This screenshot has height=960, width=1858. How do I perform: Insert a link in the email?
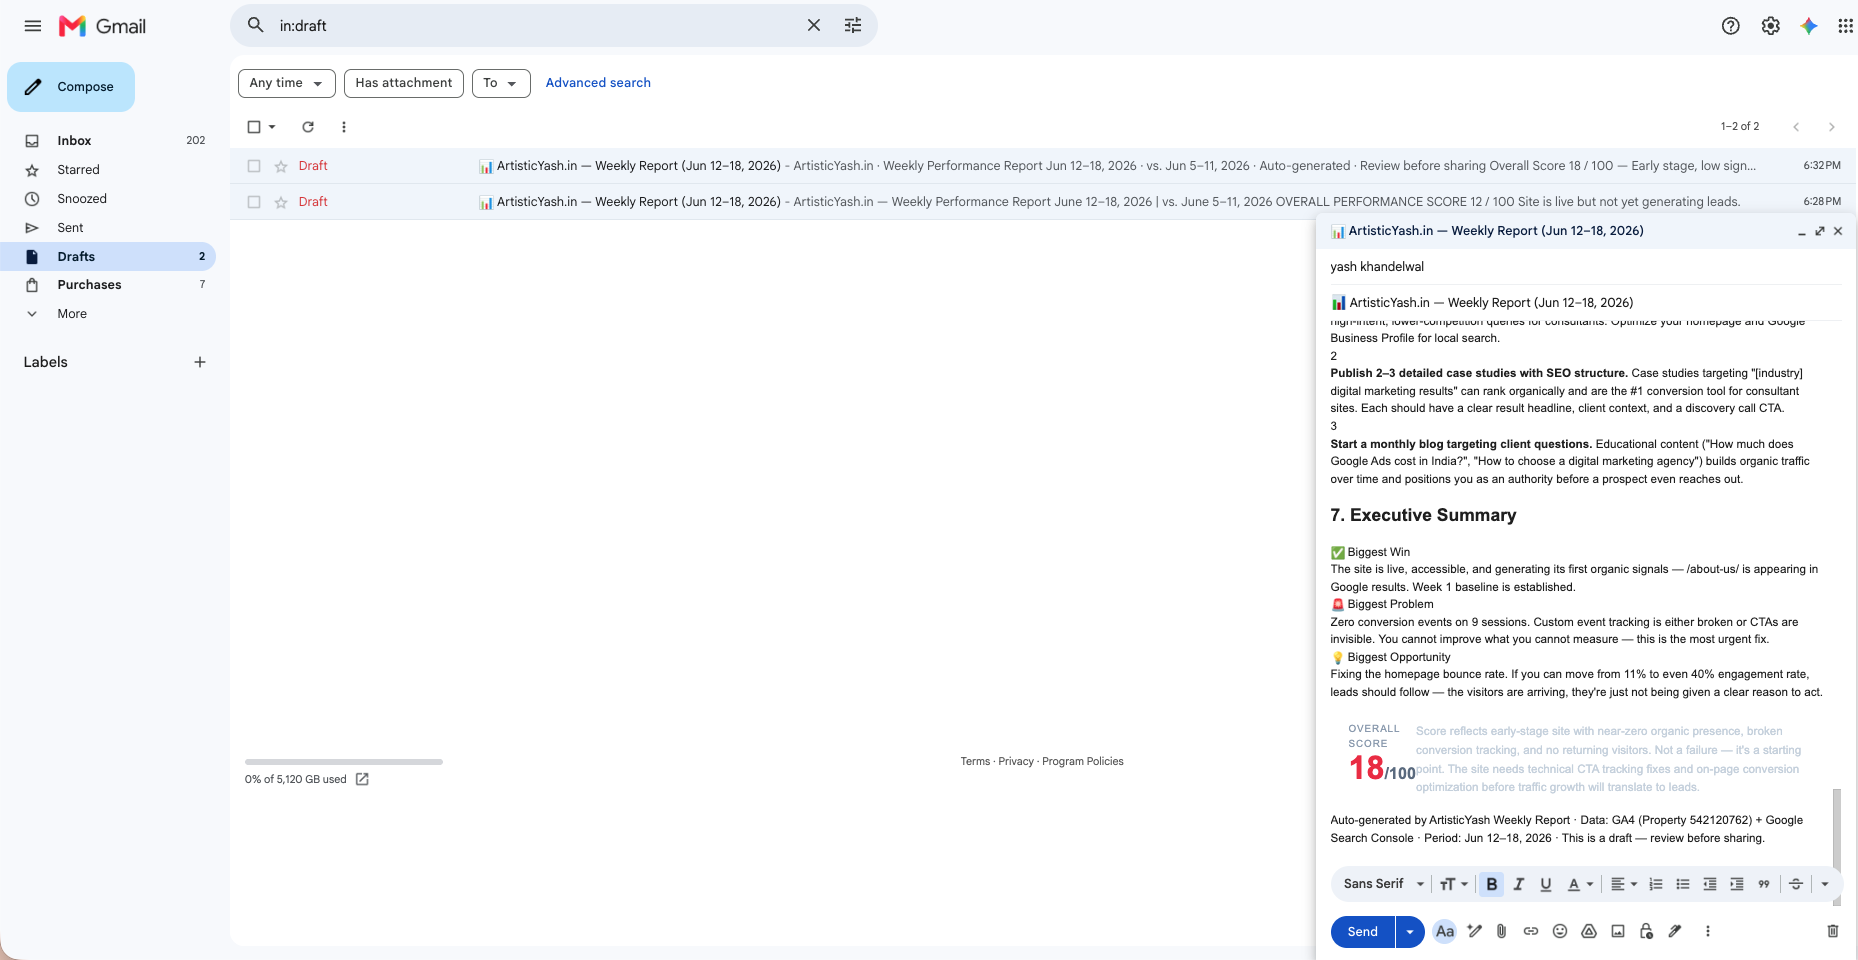point(1531,931)
